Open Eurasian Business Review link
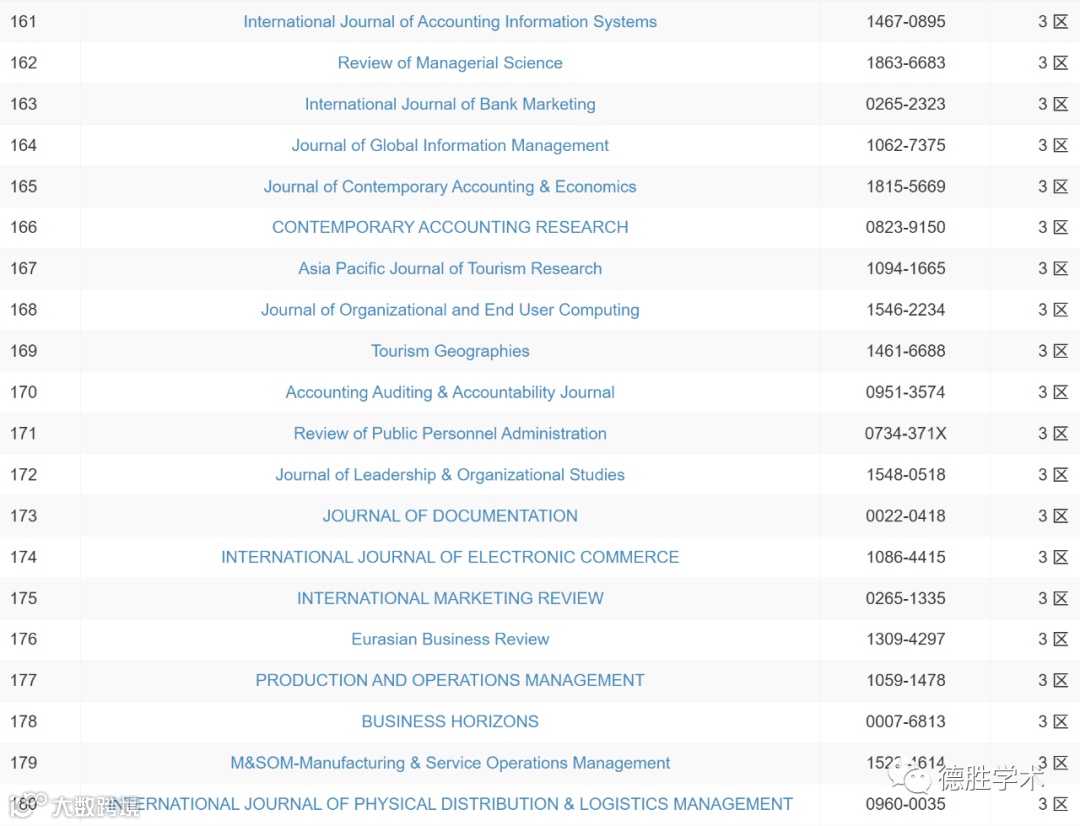 pos(450,639)
